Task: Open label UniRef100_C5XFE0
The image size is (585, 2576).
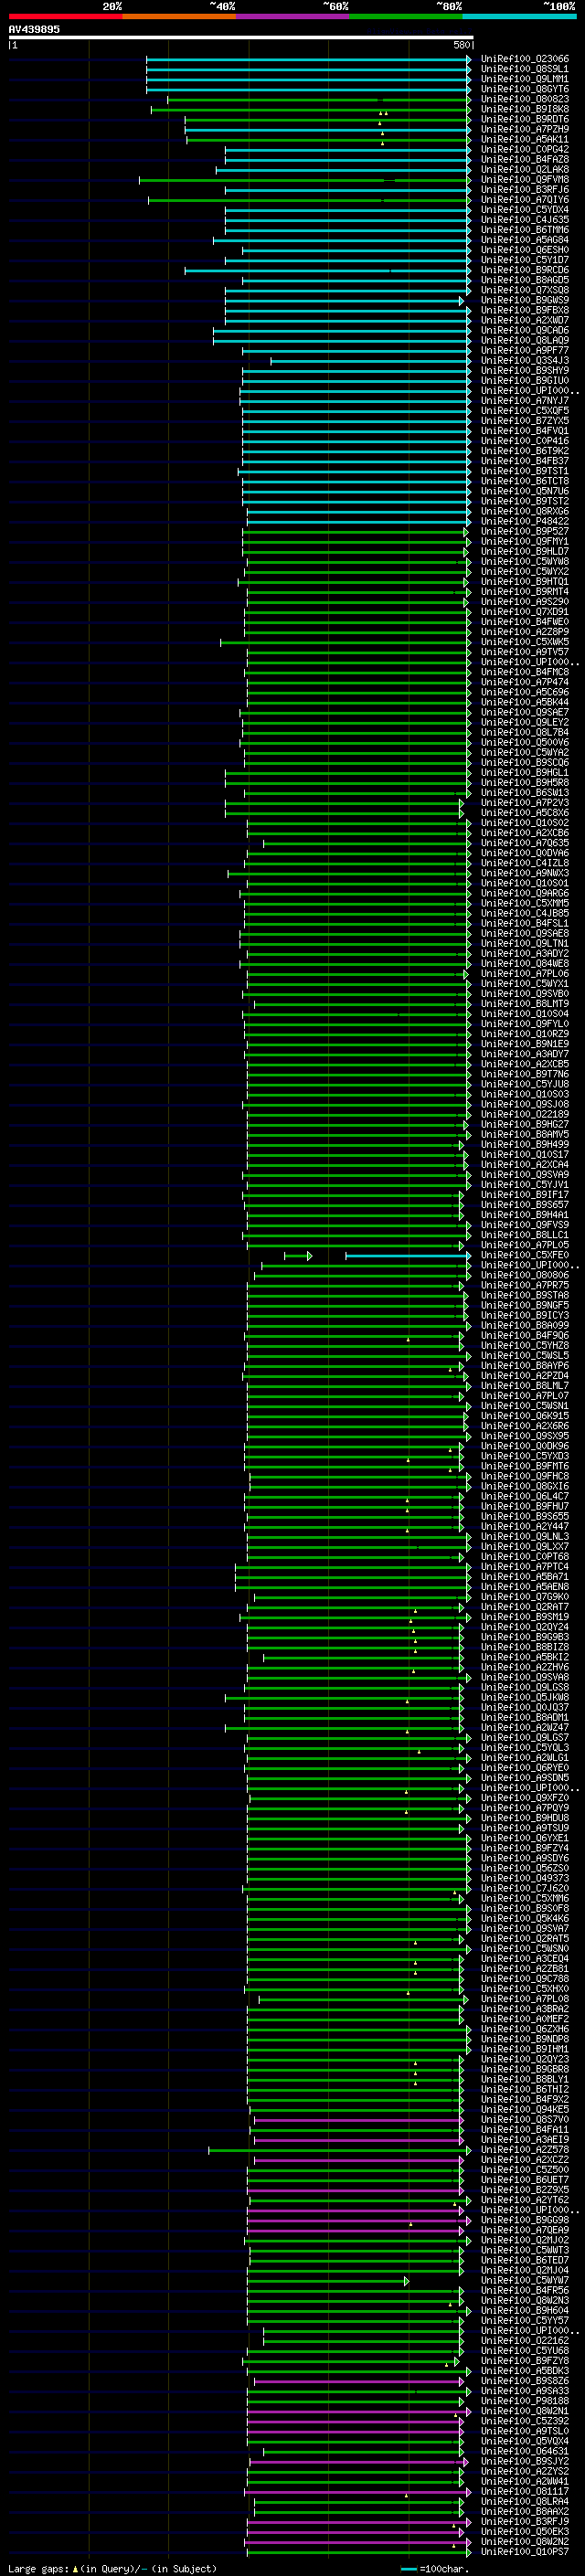Action: [524, 1255]
